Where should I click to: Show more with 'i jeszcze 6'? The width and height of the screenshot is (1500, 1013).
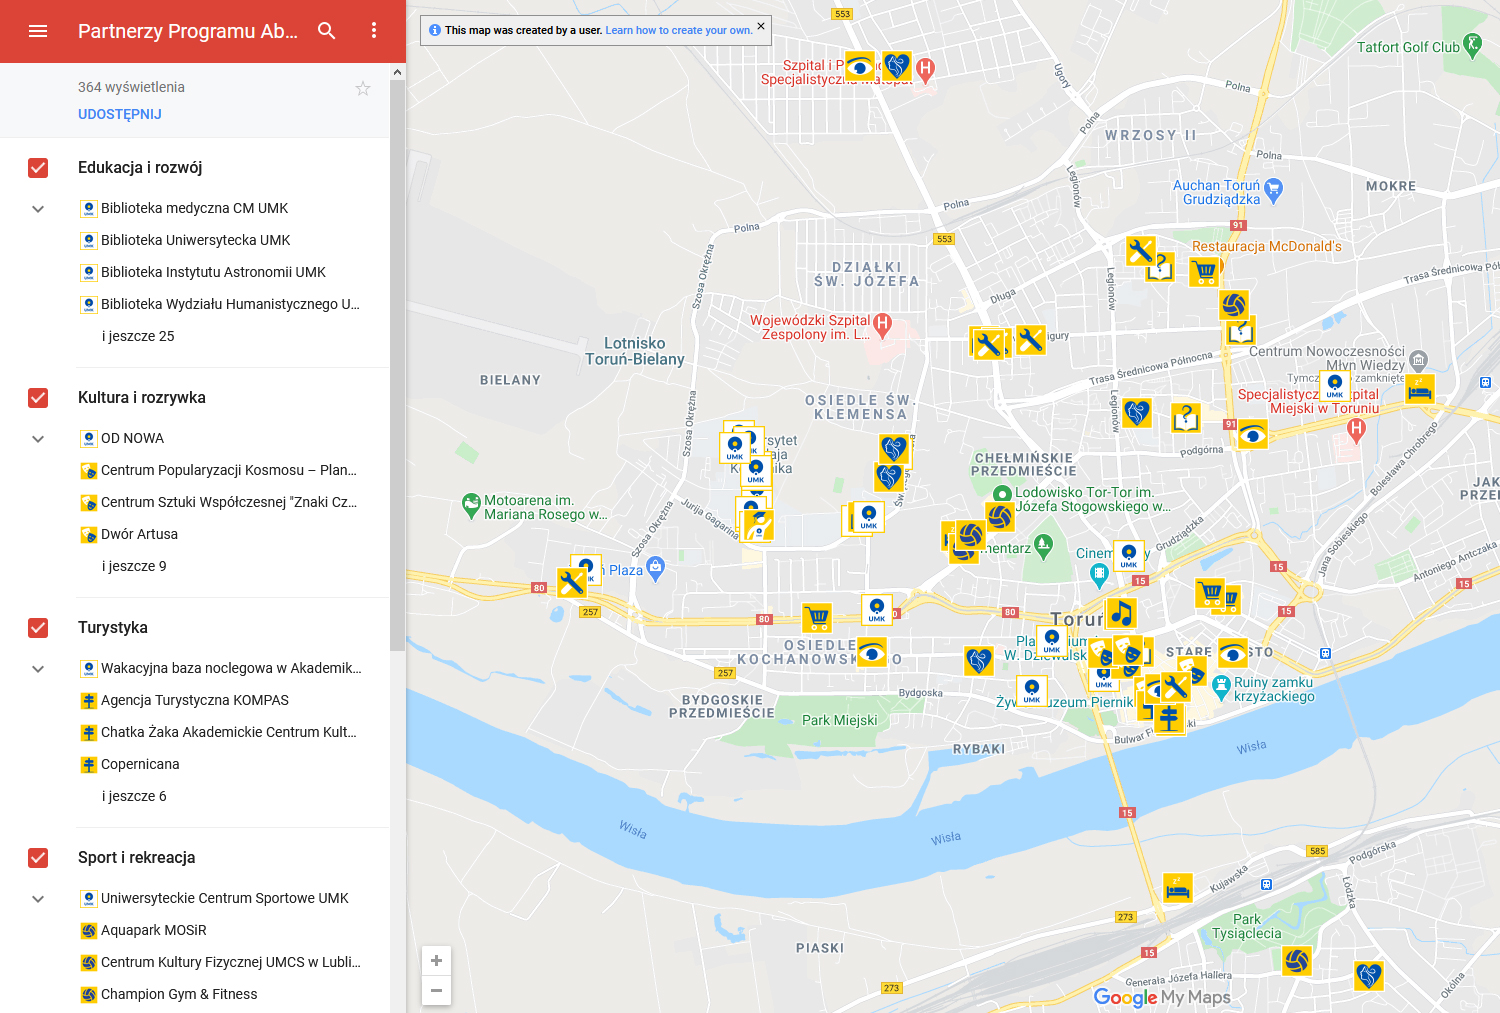(134, 796)
